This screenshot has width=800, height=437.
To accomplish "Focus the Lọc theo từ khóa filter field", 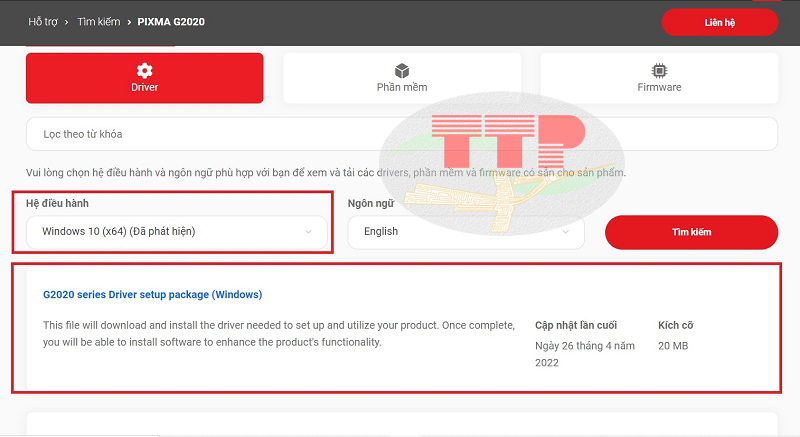I will coord(402,134).
